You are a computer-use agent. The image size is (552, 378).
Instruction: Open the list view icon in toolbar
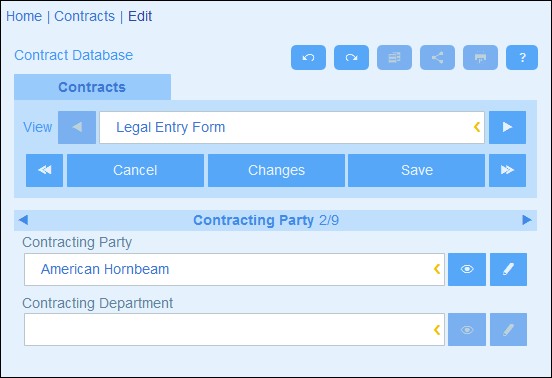(394, 57)
